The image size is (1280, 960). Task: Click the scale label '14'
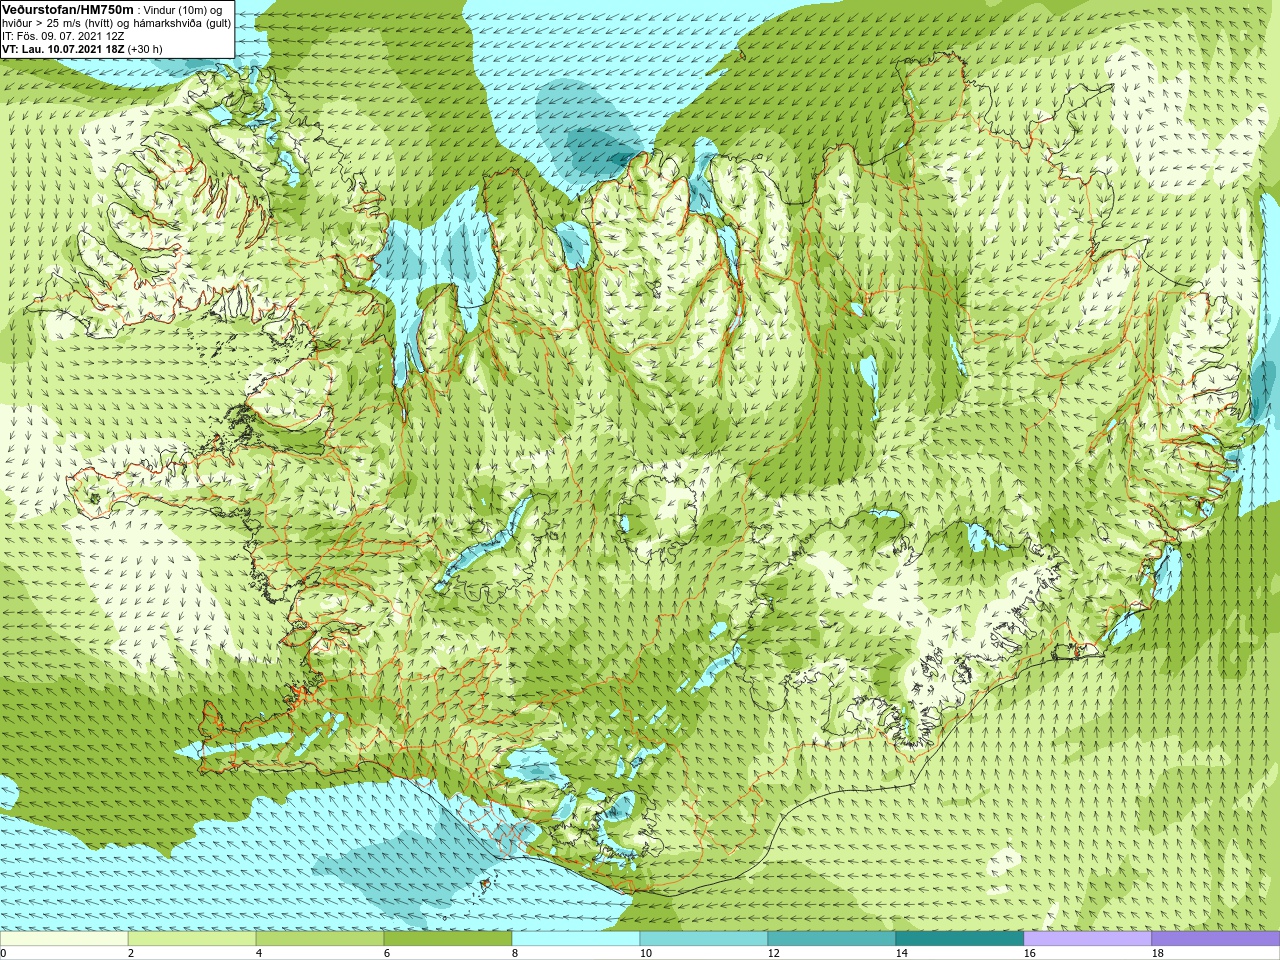pyautogui.click(x=901, y=954)
